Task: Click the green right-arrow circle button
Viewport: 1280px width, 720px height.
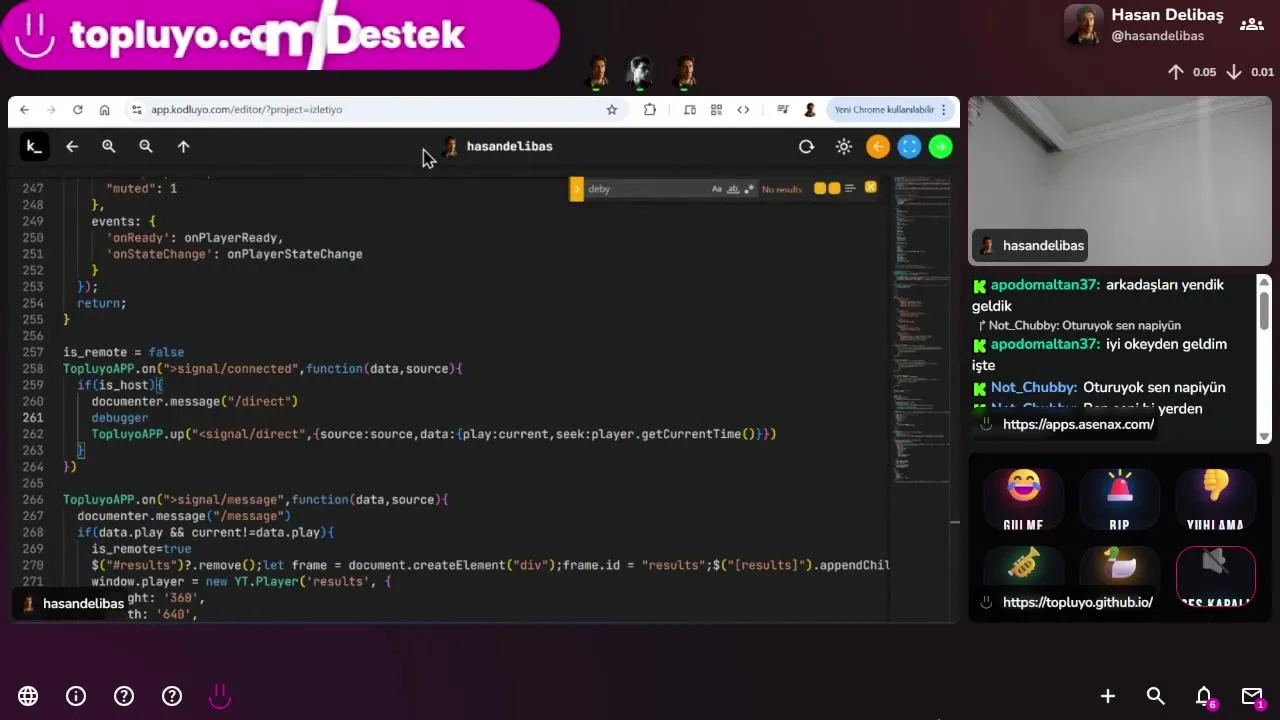Action: pyautogui.click(x=940, y=147)
